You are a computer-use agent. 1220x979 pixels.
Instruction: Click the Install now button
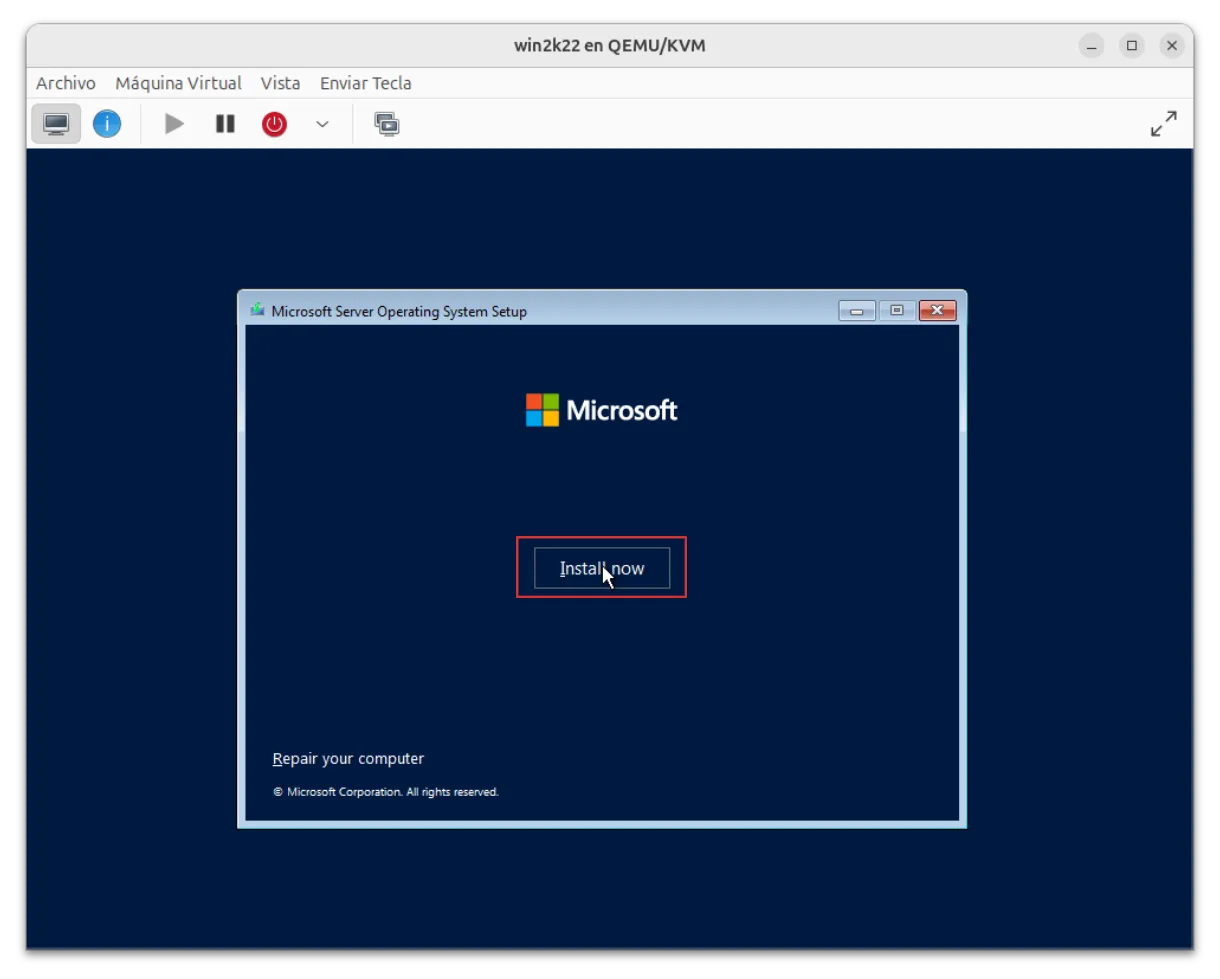(x=601, y=568)
